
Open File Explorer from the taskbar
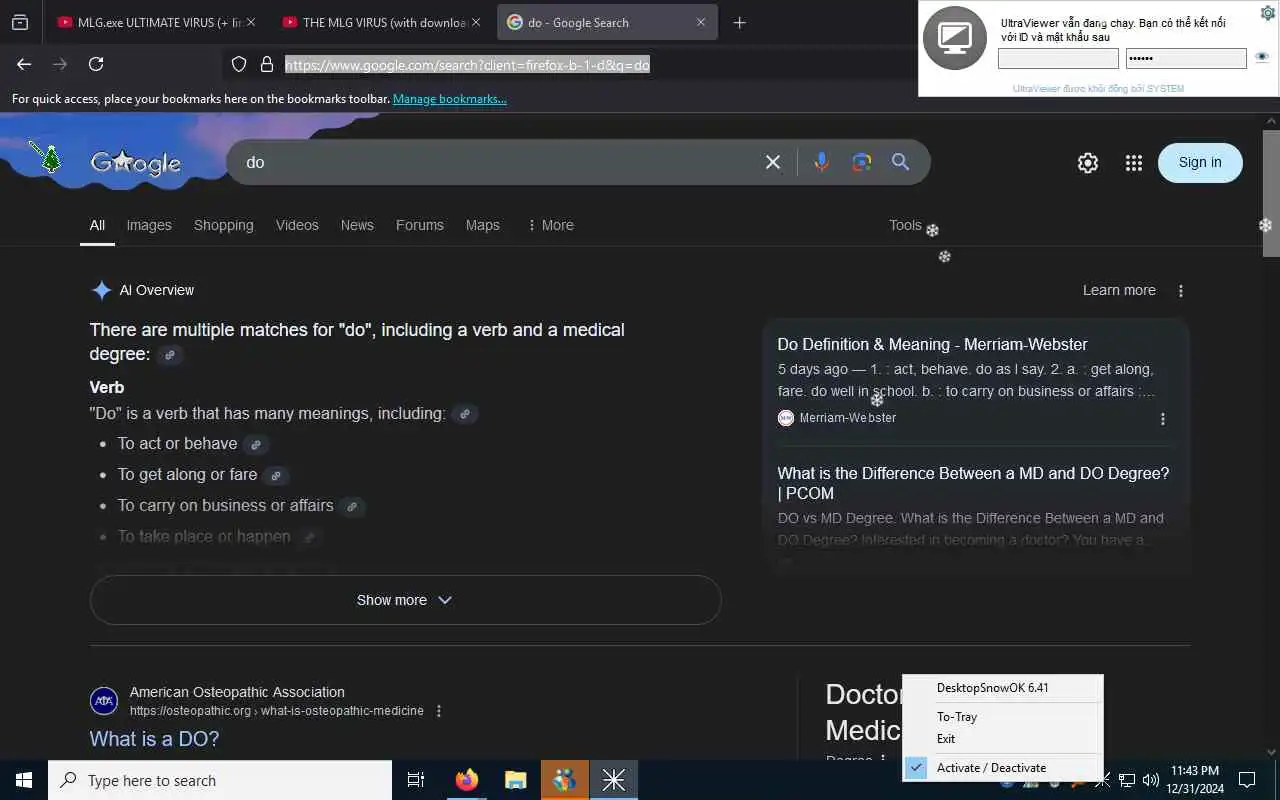[515, 780]
